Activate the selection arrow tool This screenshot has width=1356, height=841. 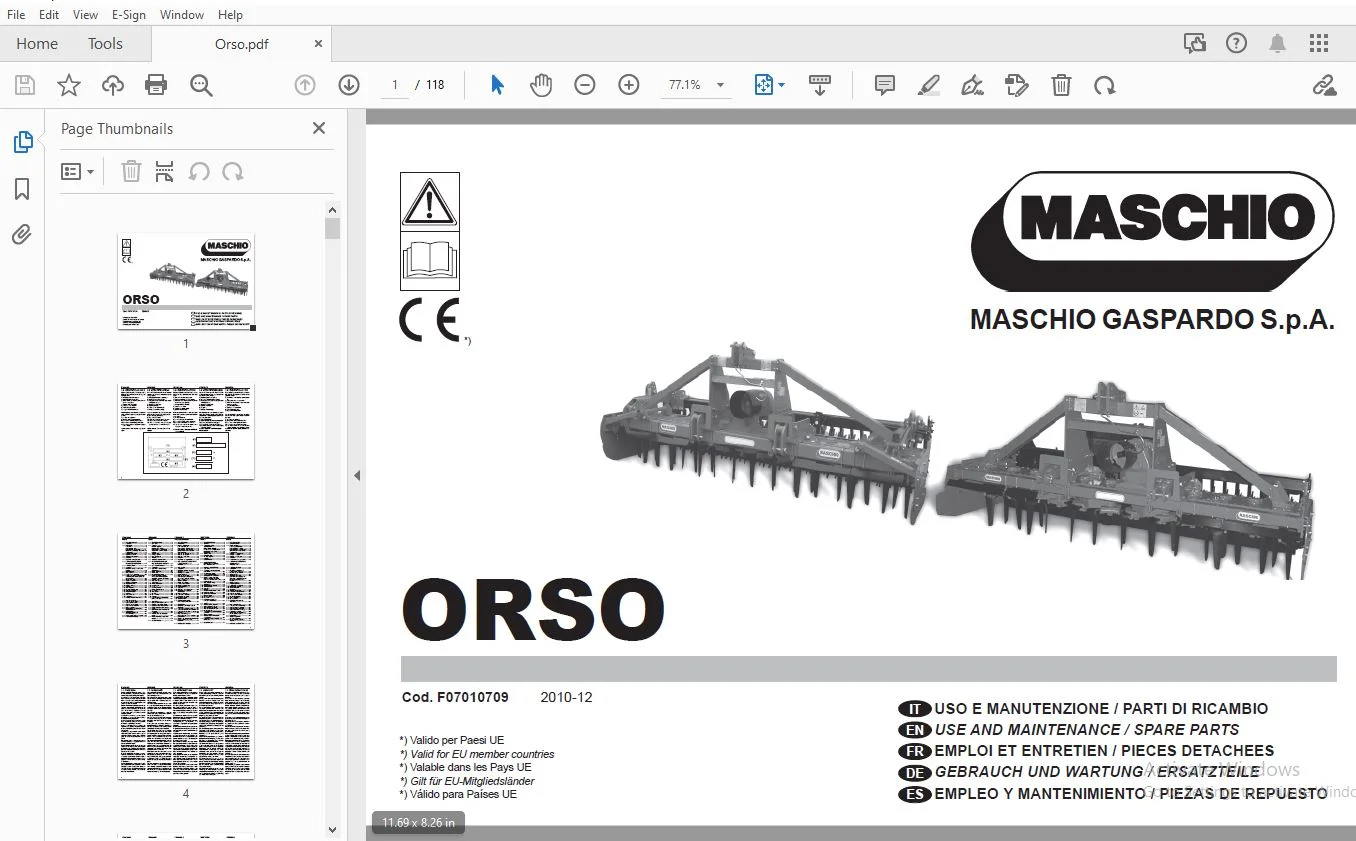(x=497, y=86)
